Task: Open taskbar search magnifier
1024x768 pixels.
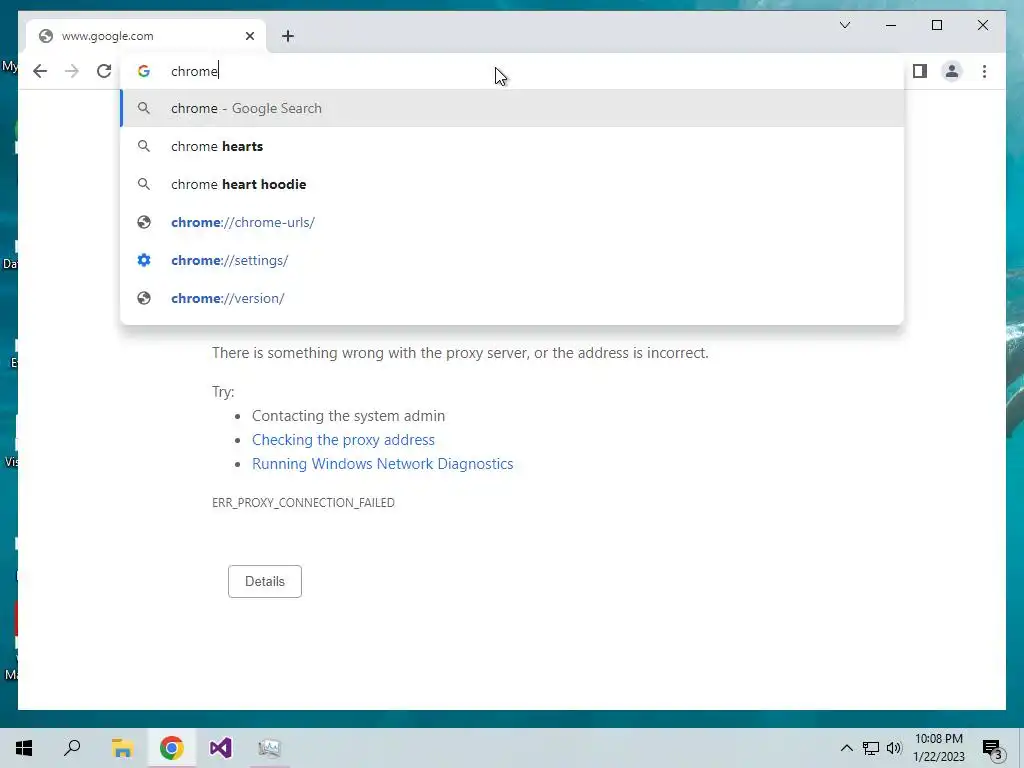Action: click(x=72, y=748)
